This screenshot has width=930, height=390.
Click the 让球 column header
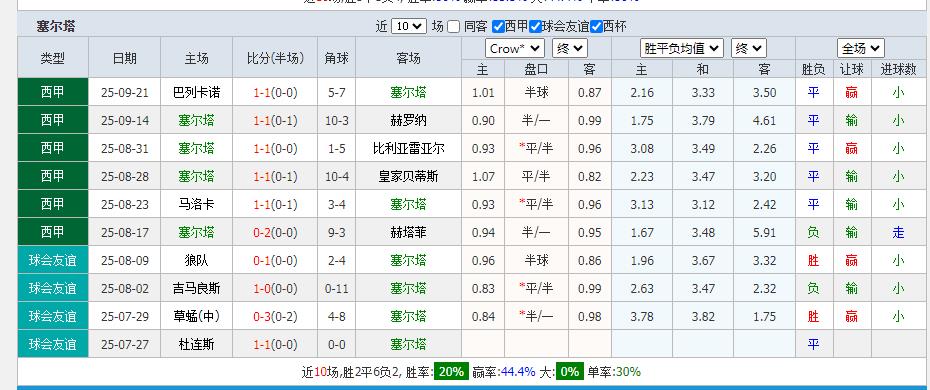[x=852, y=69]
